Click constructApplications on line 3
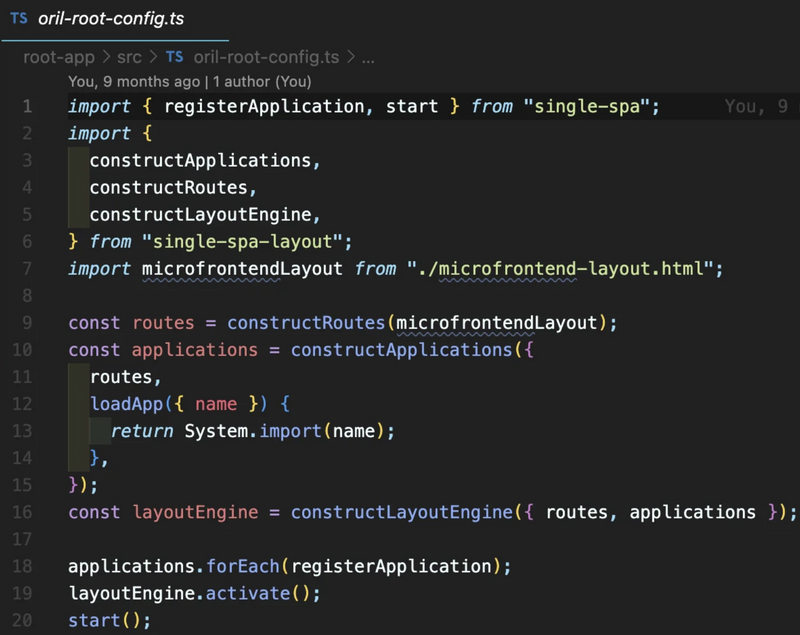This screenshot has height=635, width=800. point(201,161)
